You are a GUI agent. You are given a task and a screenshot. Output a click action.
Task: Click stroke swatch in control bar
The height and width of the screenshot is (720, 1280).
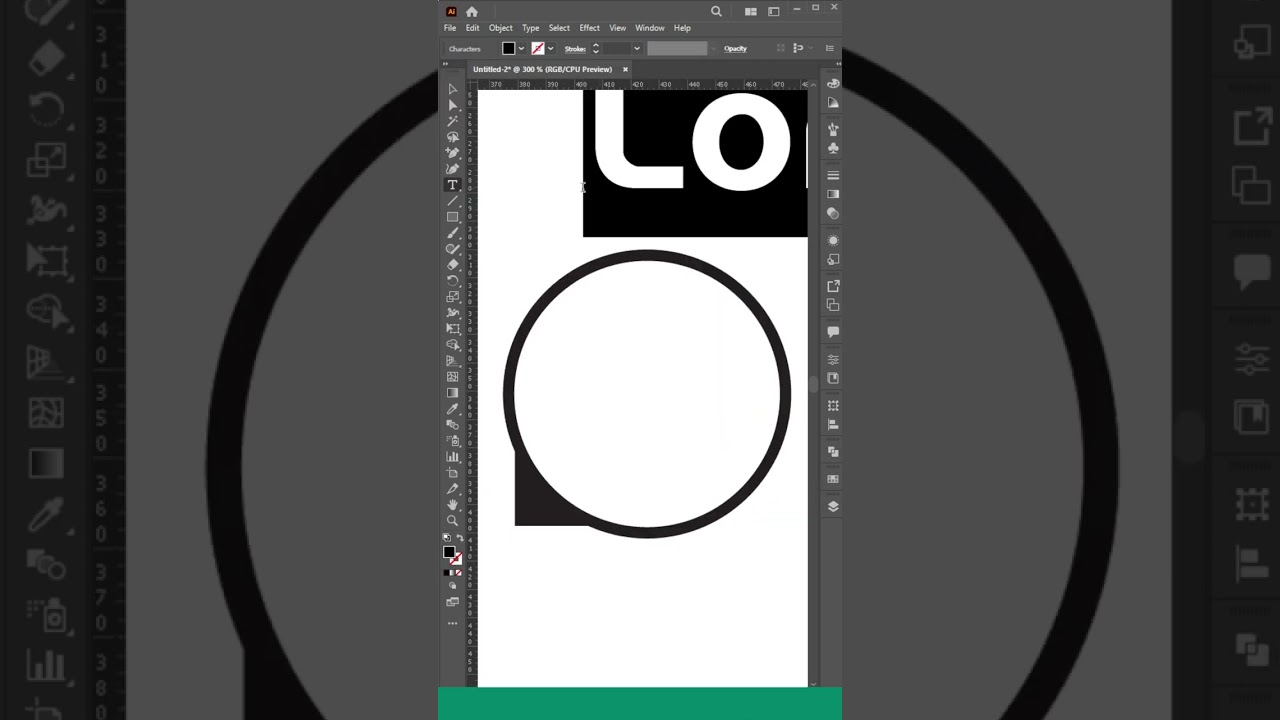(x=538, y=48)
